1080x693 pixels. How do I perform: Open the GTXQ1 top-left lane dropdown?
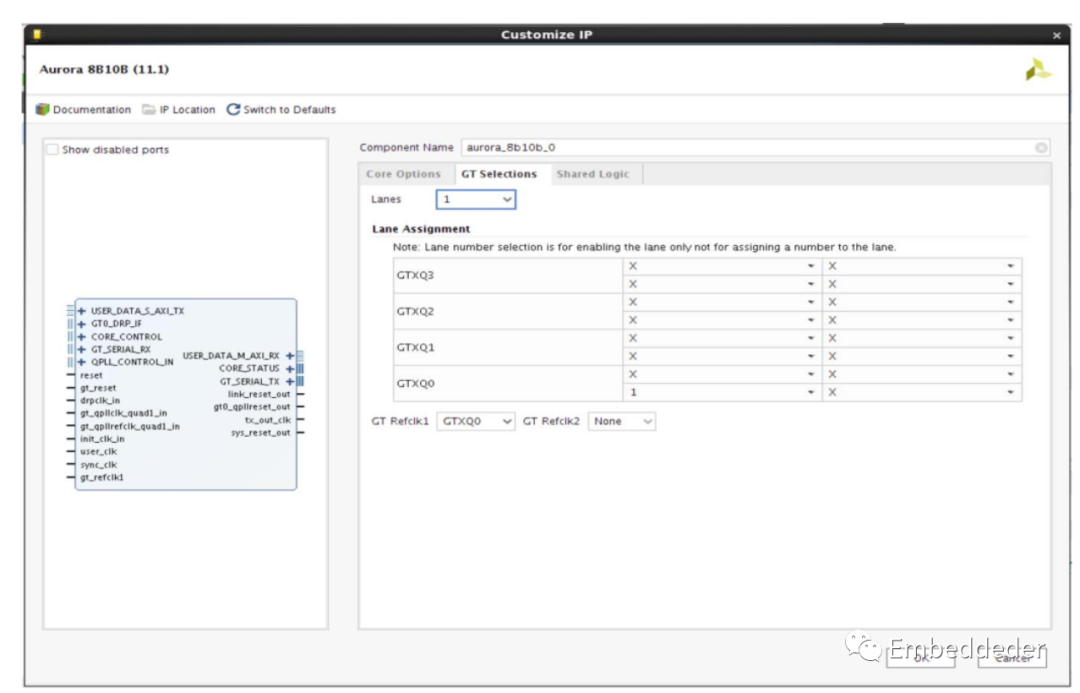(x=723, y=338)
